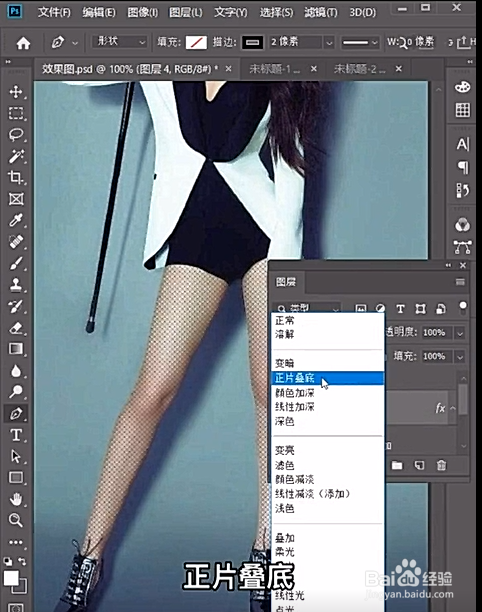The height and width of the screenshot is (612, 482).
Task: Select the Path Selection tool
Action: click(16, 456)
